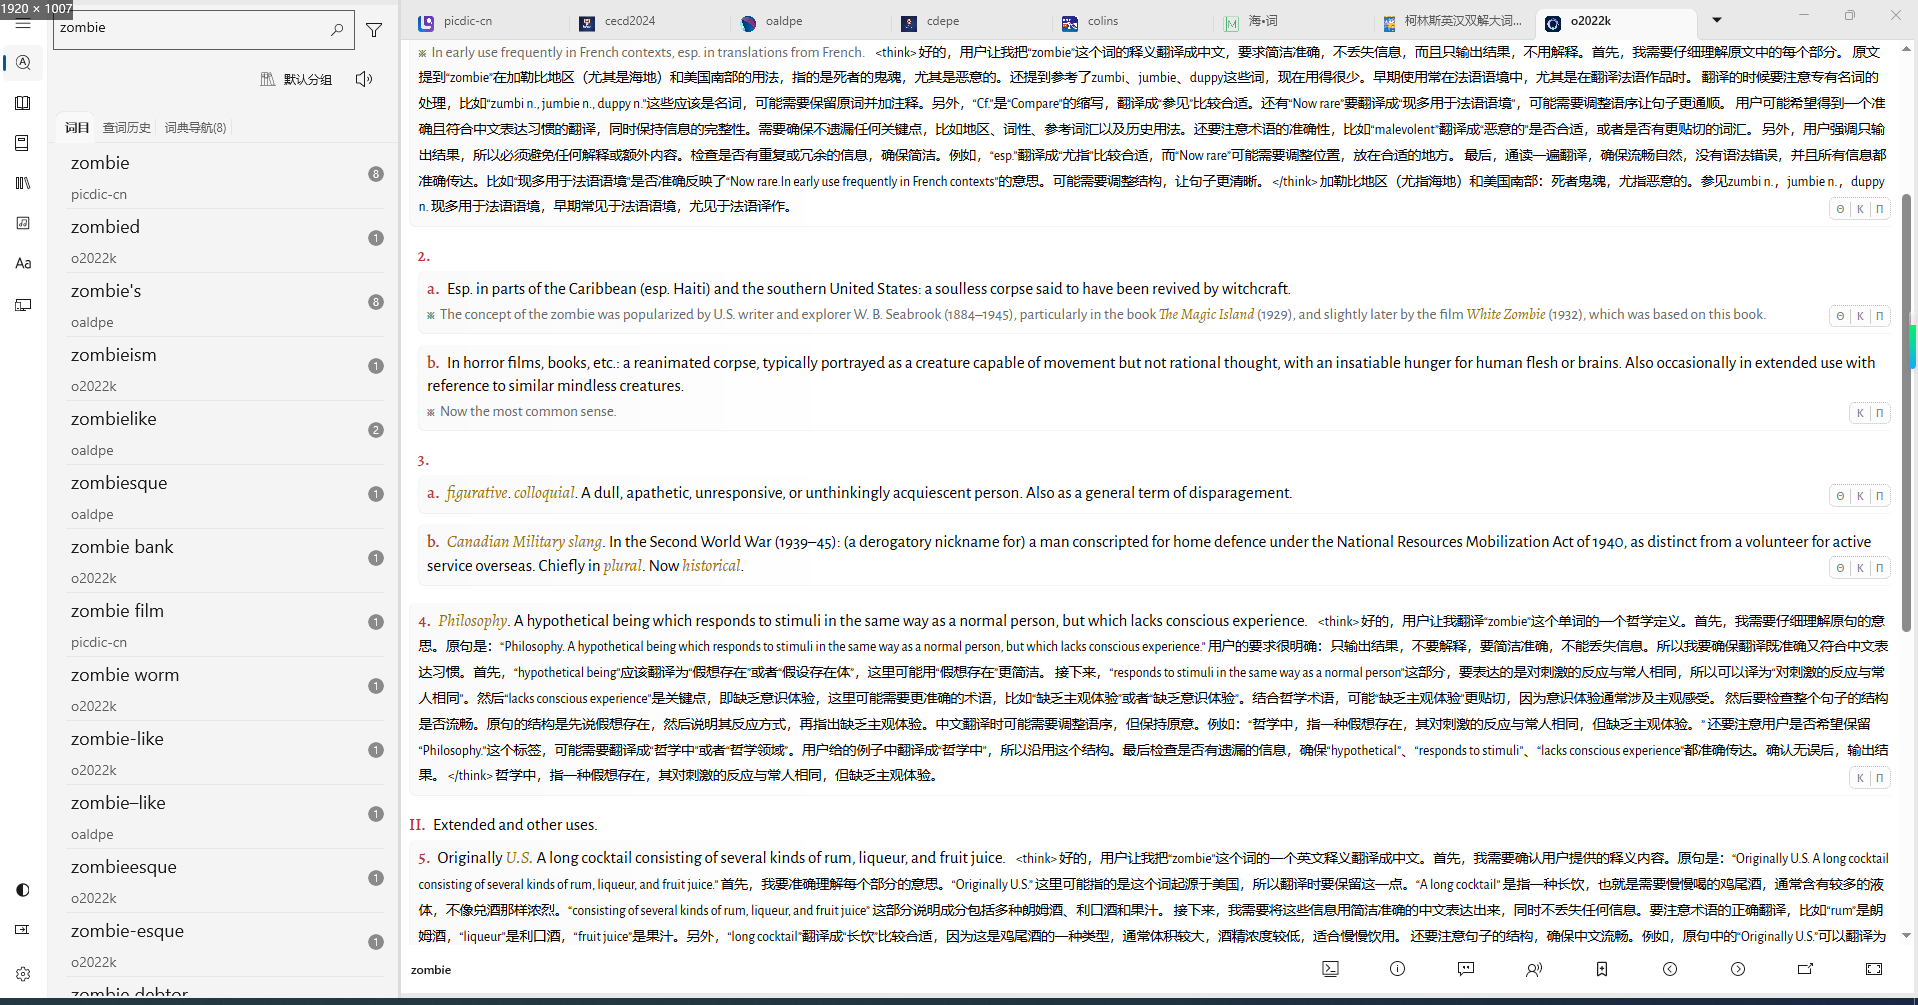Image resolution: width=1918 pixels, height=1005 pixels.
Task: Click the magnifier search icon in search box
Action: (x=337, y=30)
